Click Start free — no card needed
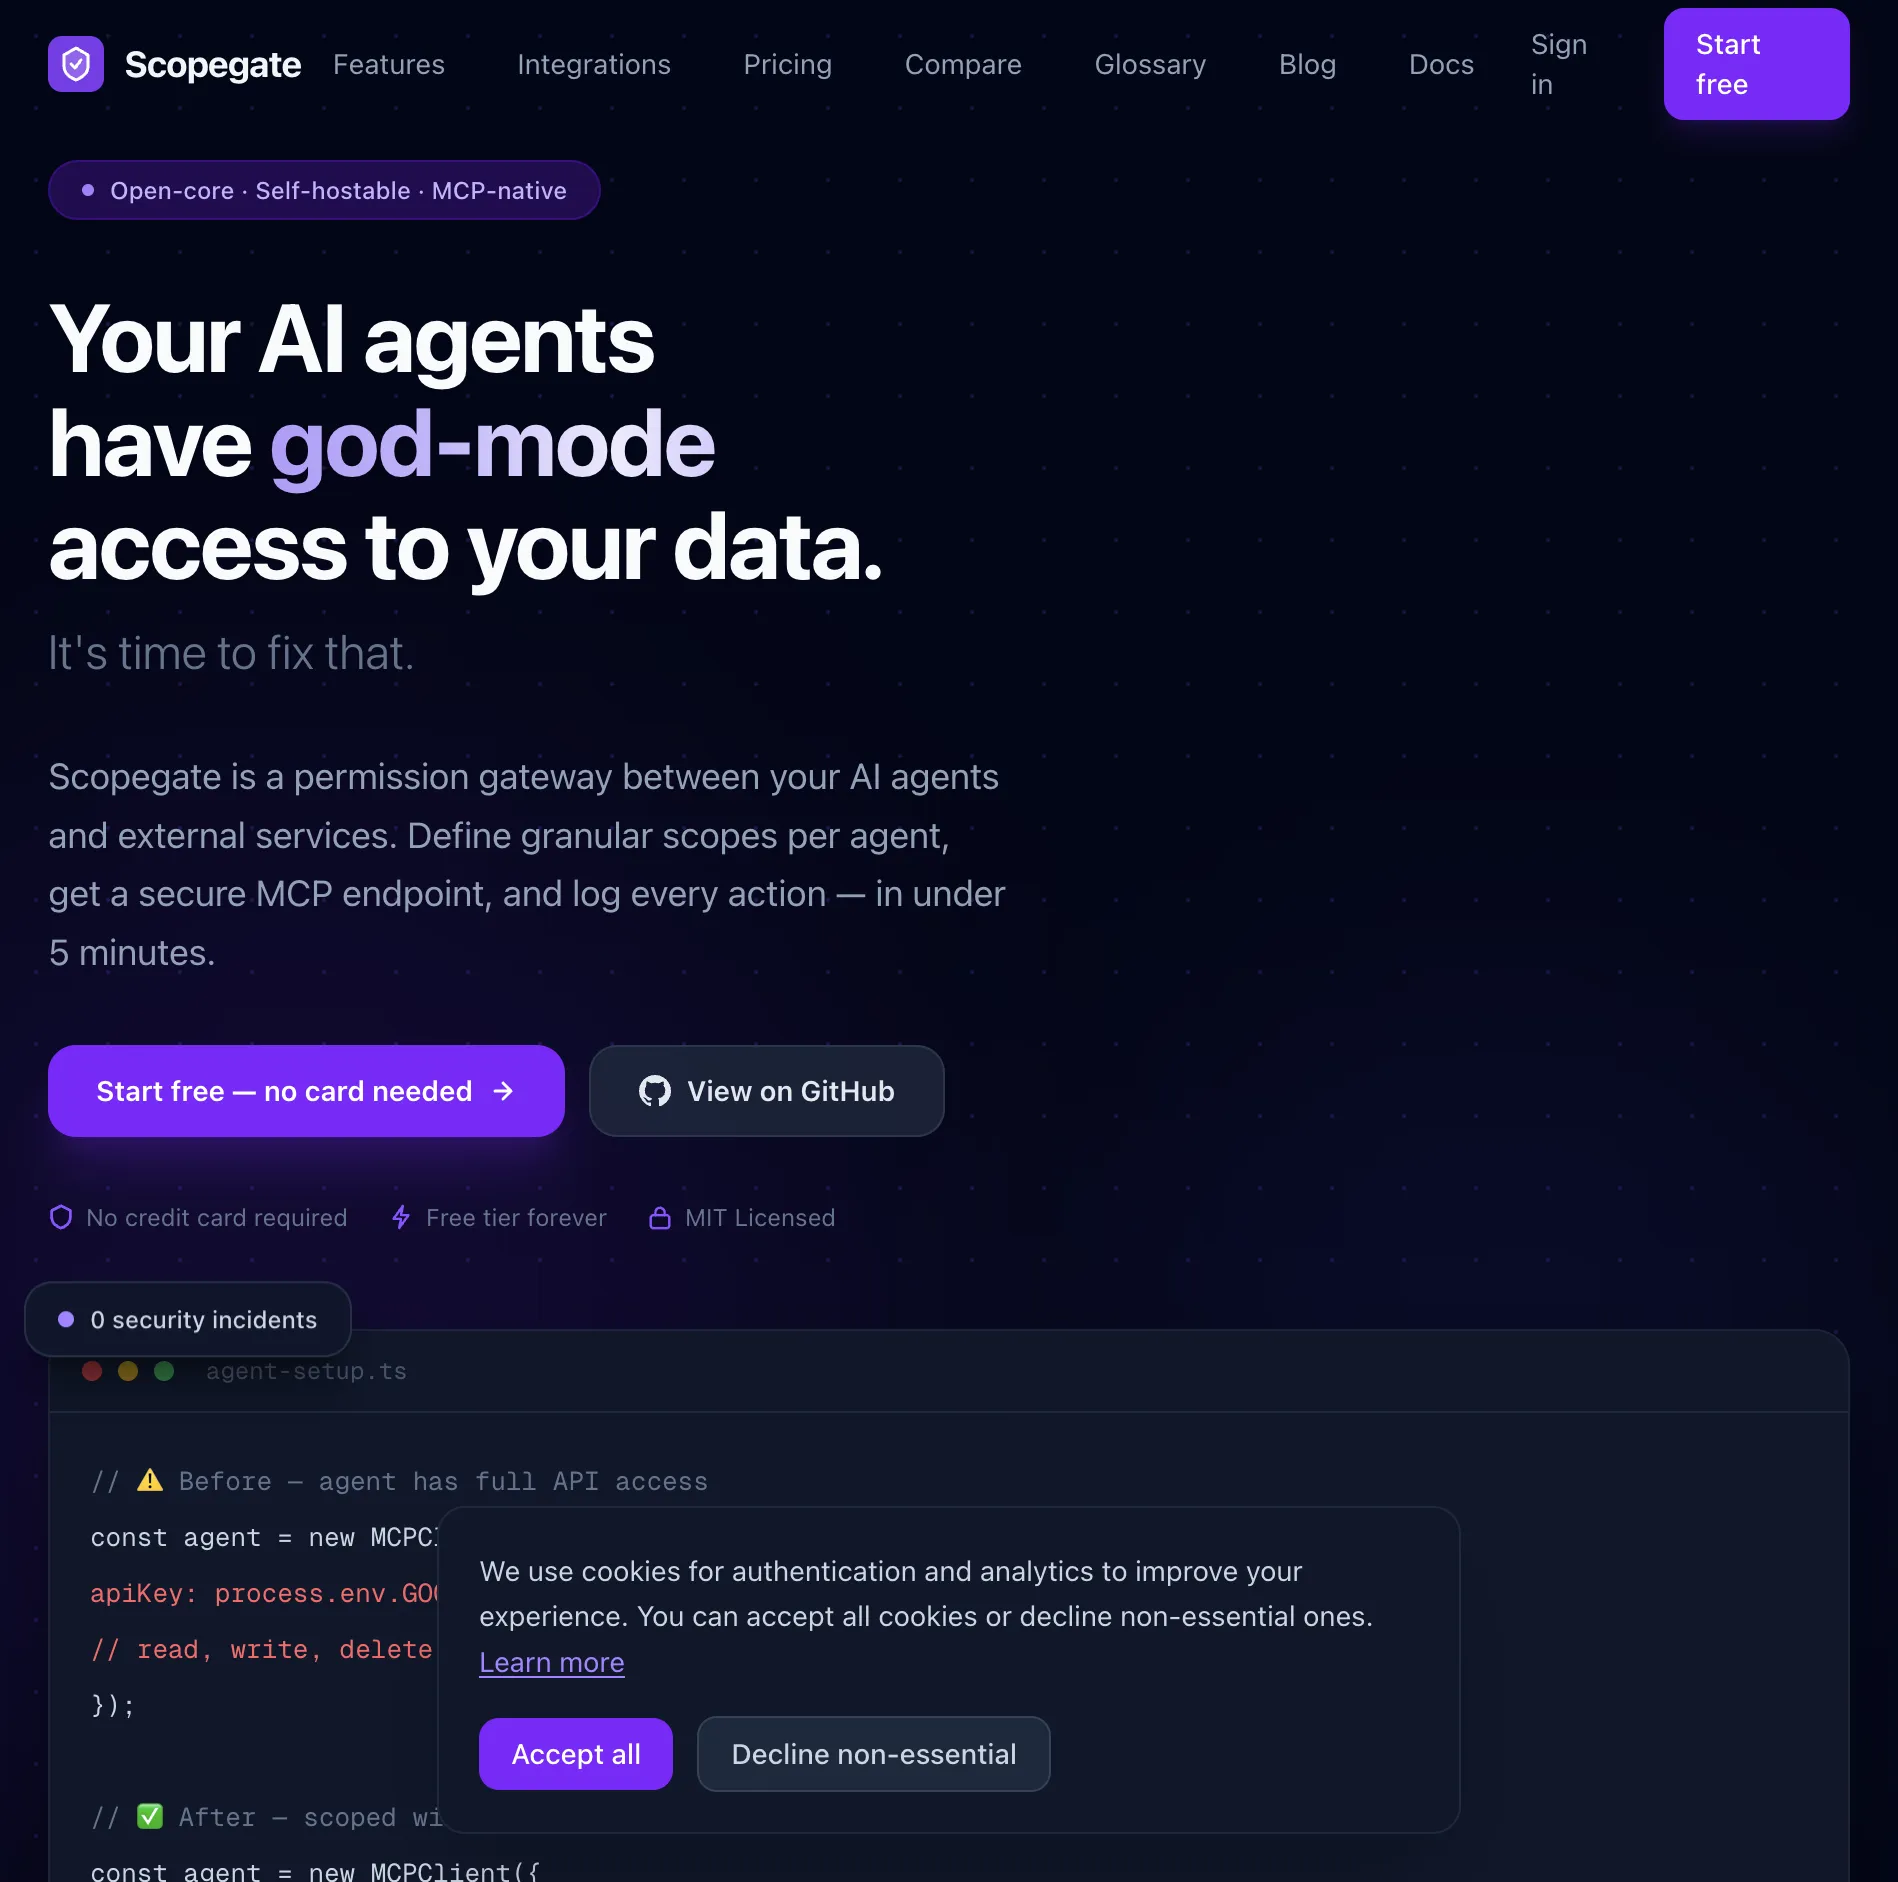This screenshot has height=1882, width=1898. pos(306,1091)
